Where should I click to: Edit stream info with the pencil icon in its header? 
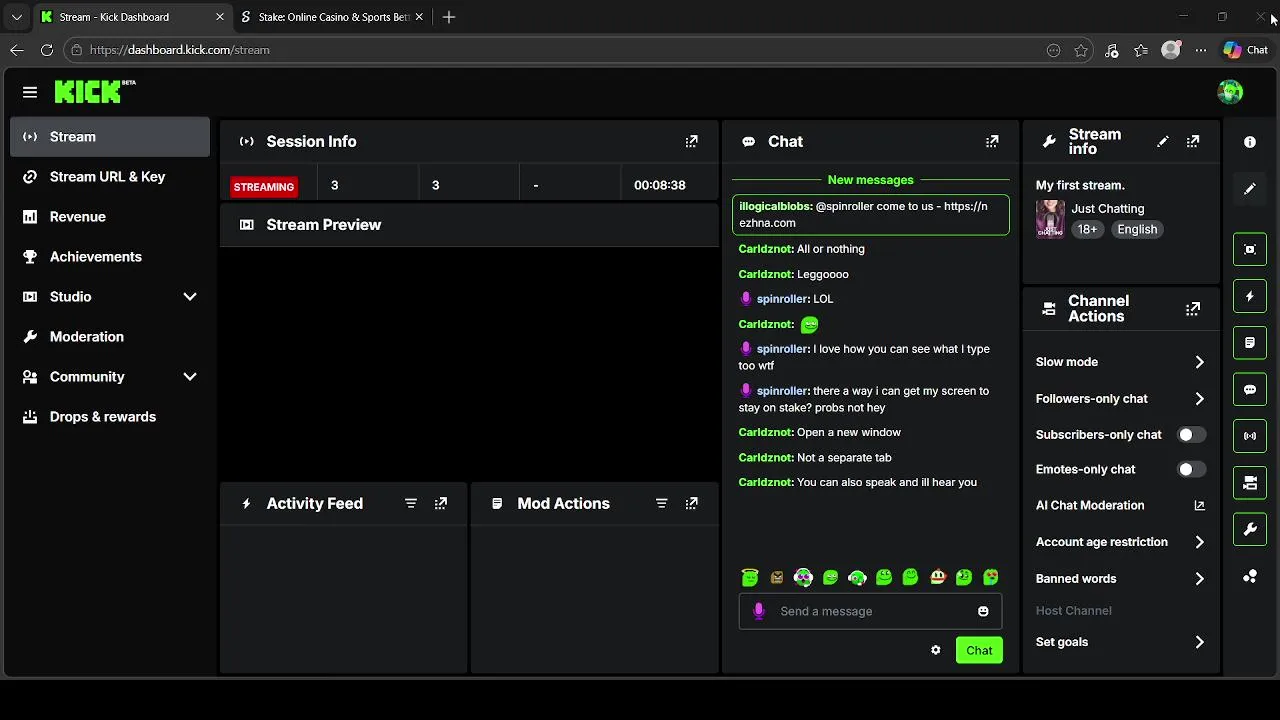tap(1162, 142)
